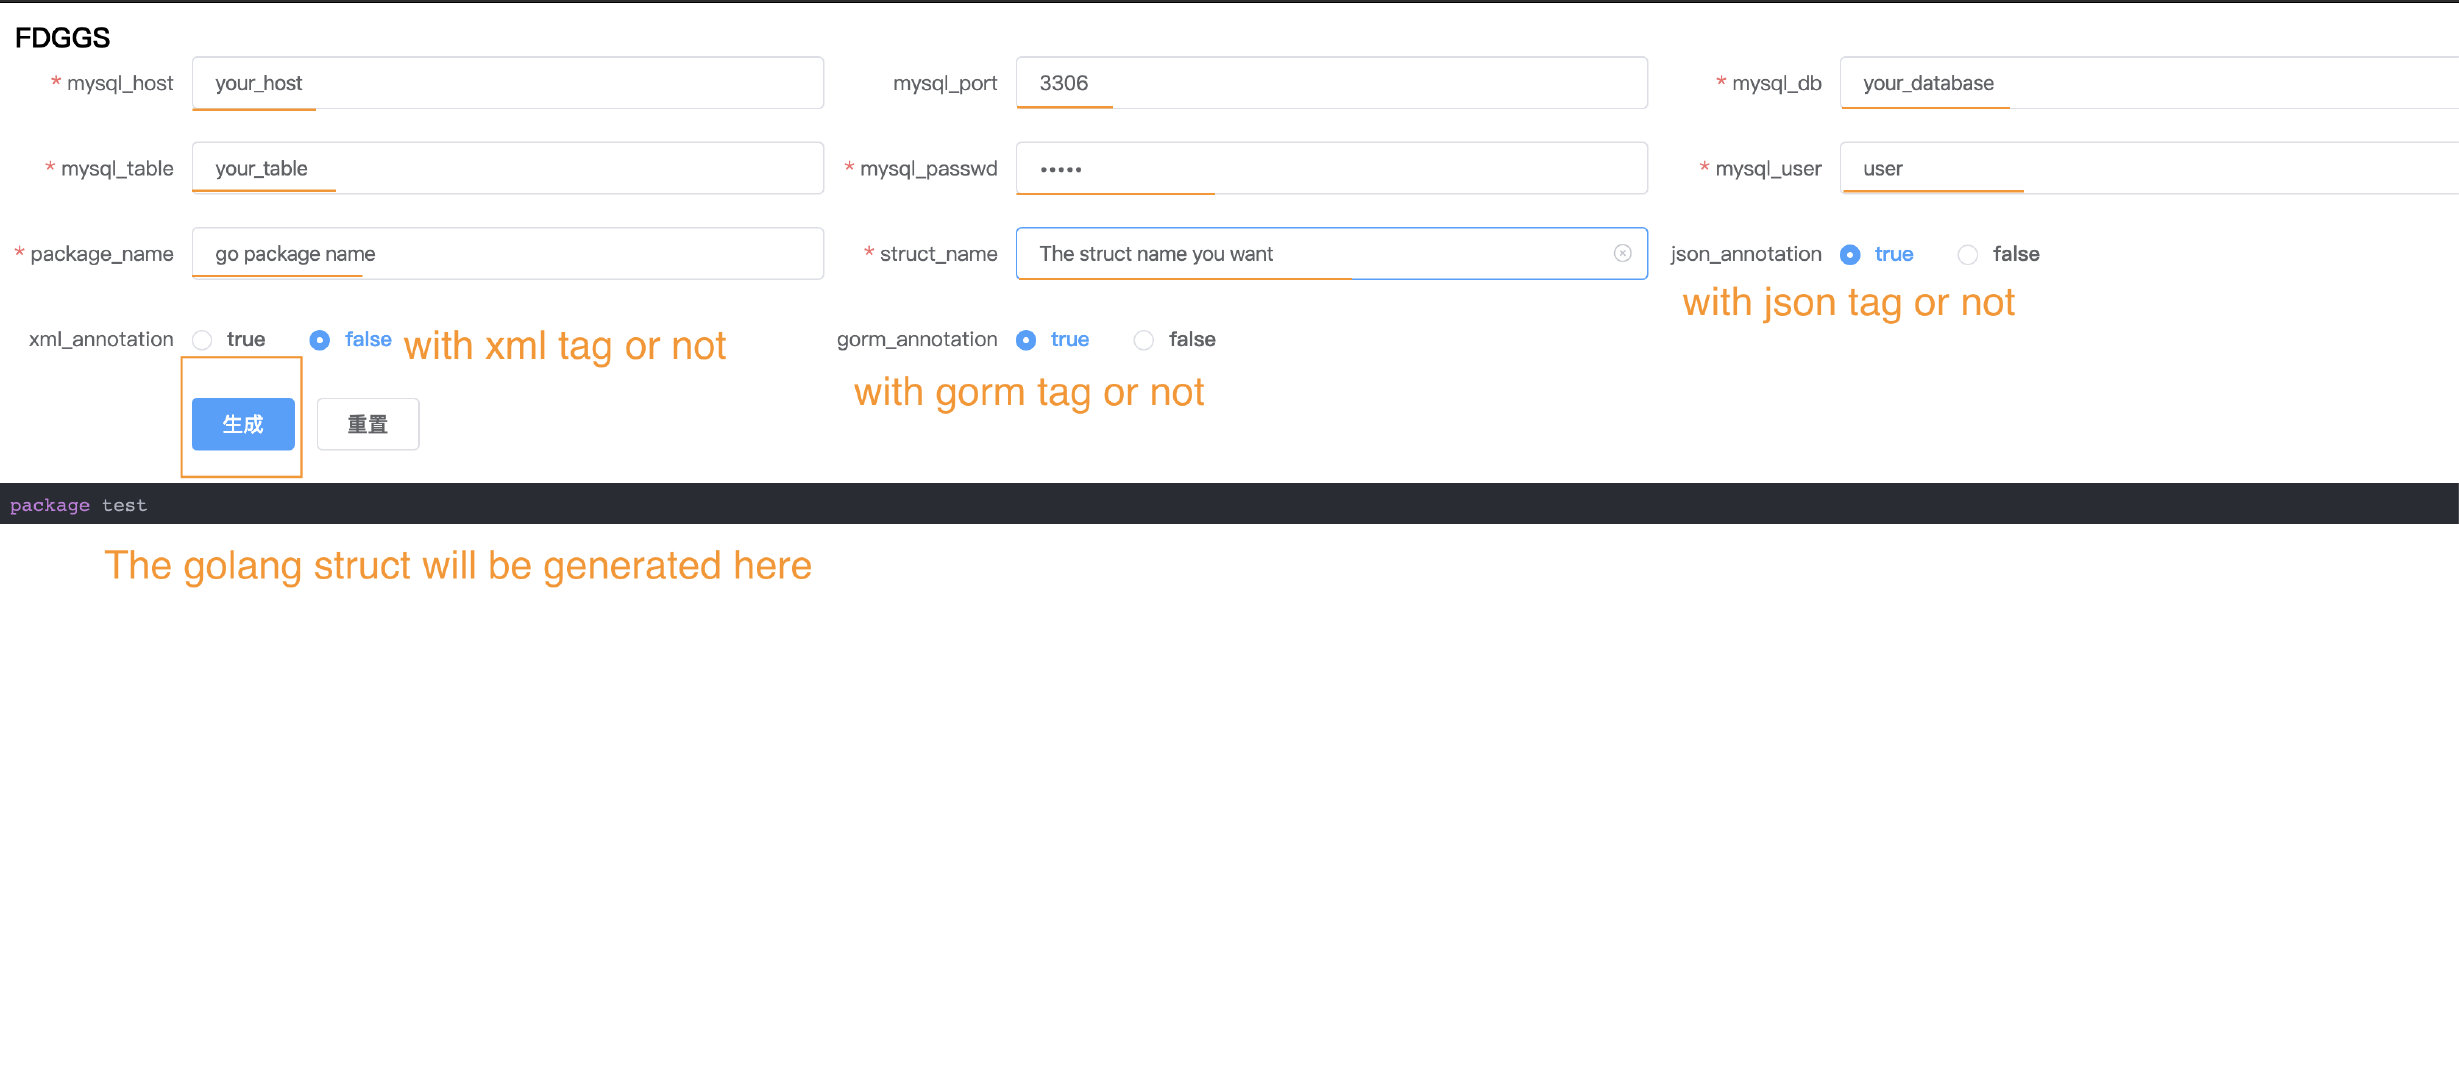Set gorm_annotation to false
Image resolution: width=2459 pixels, height=1080 pixels.
click(x=1143, y=340)
